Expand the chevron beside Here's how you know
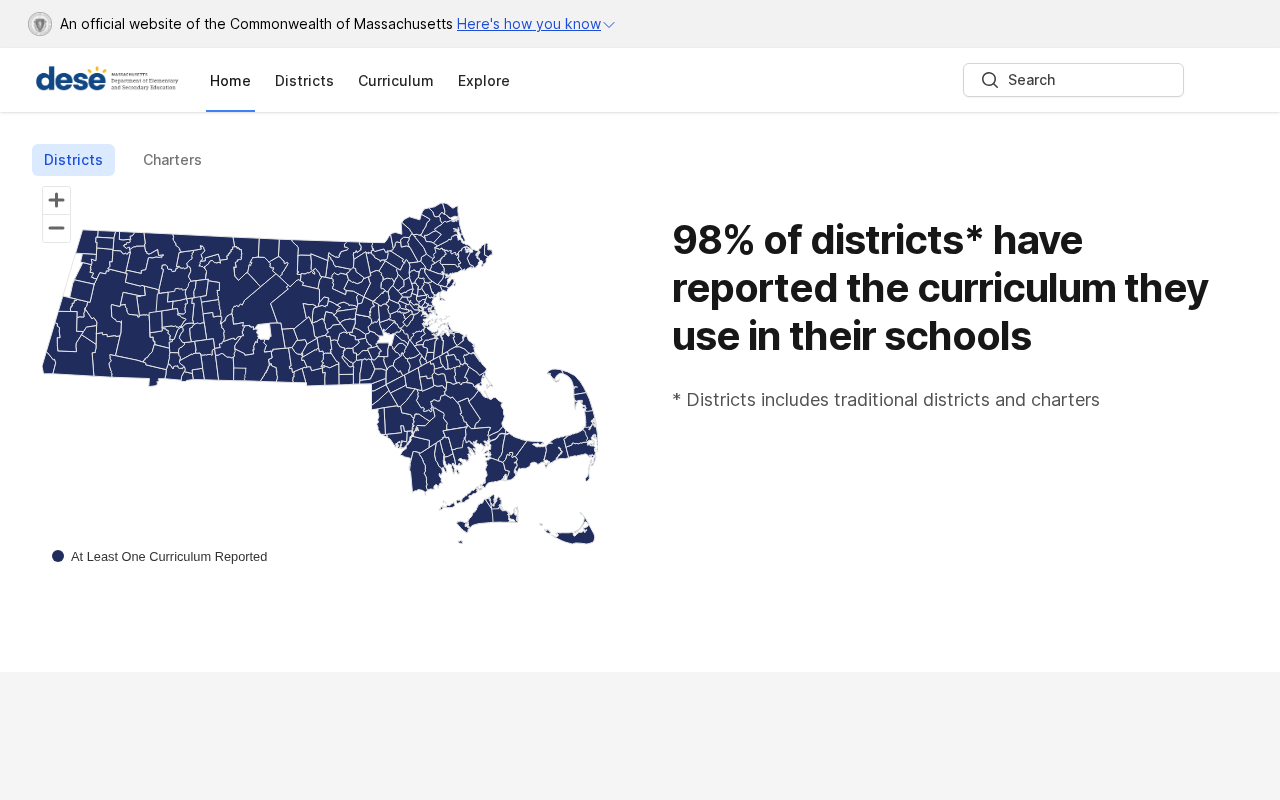Viewport: 1280px width, 800px height. coord(609,24)
